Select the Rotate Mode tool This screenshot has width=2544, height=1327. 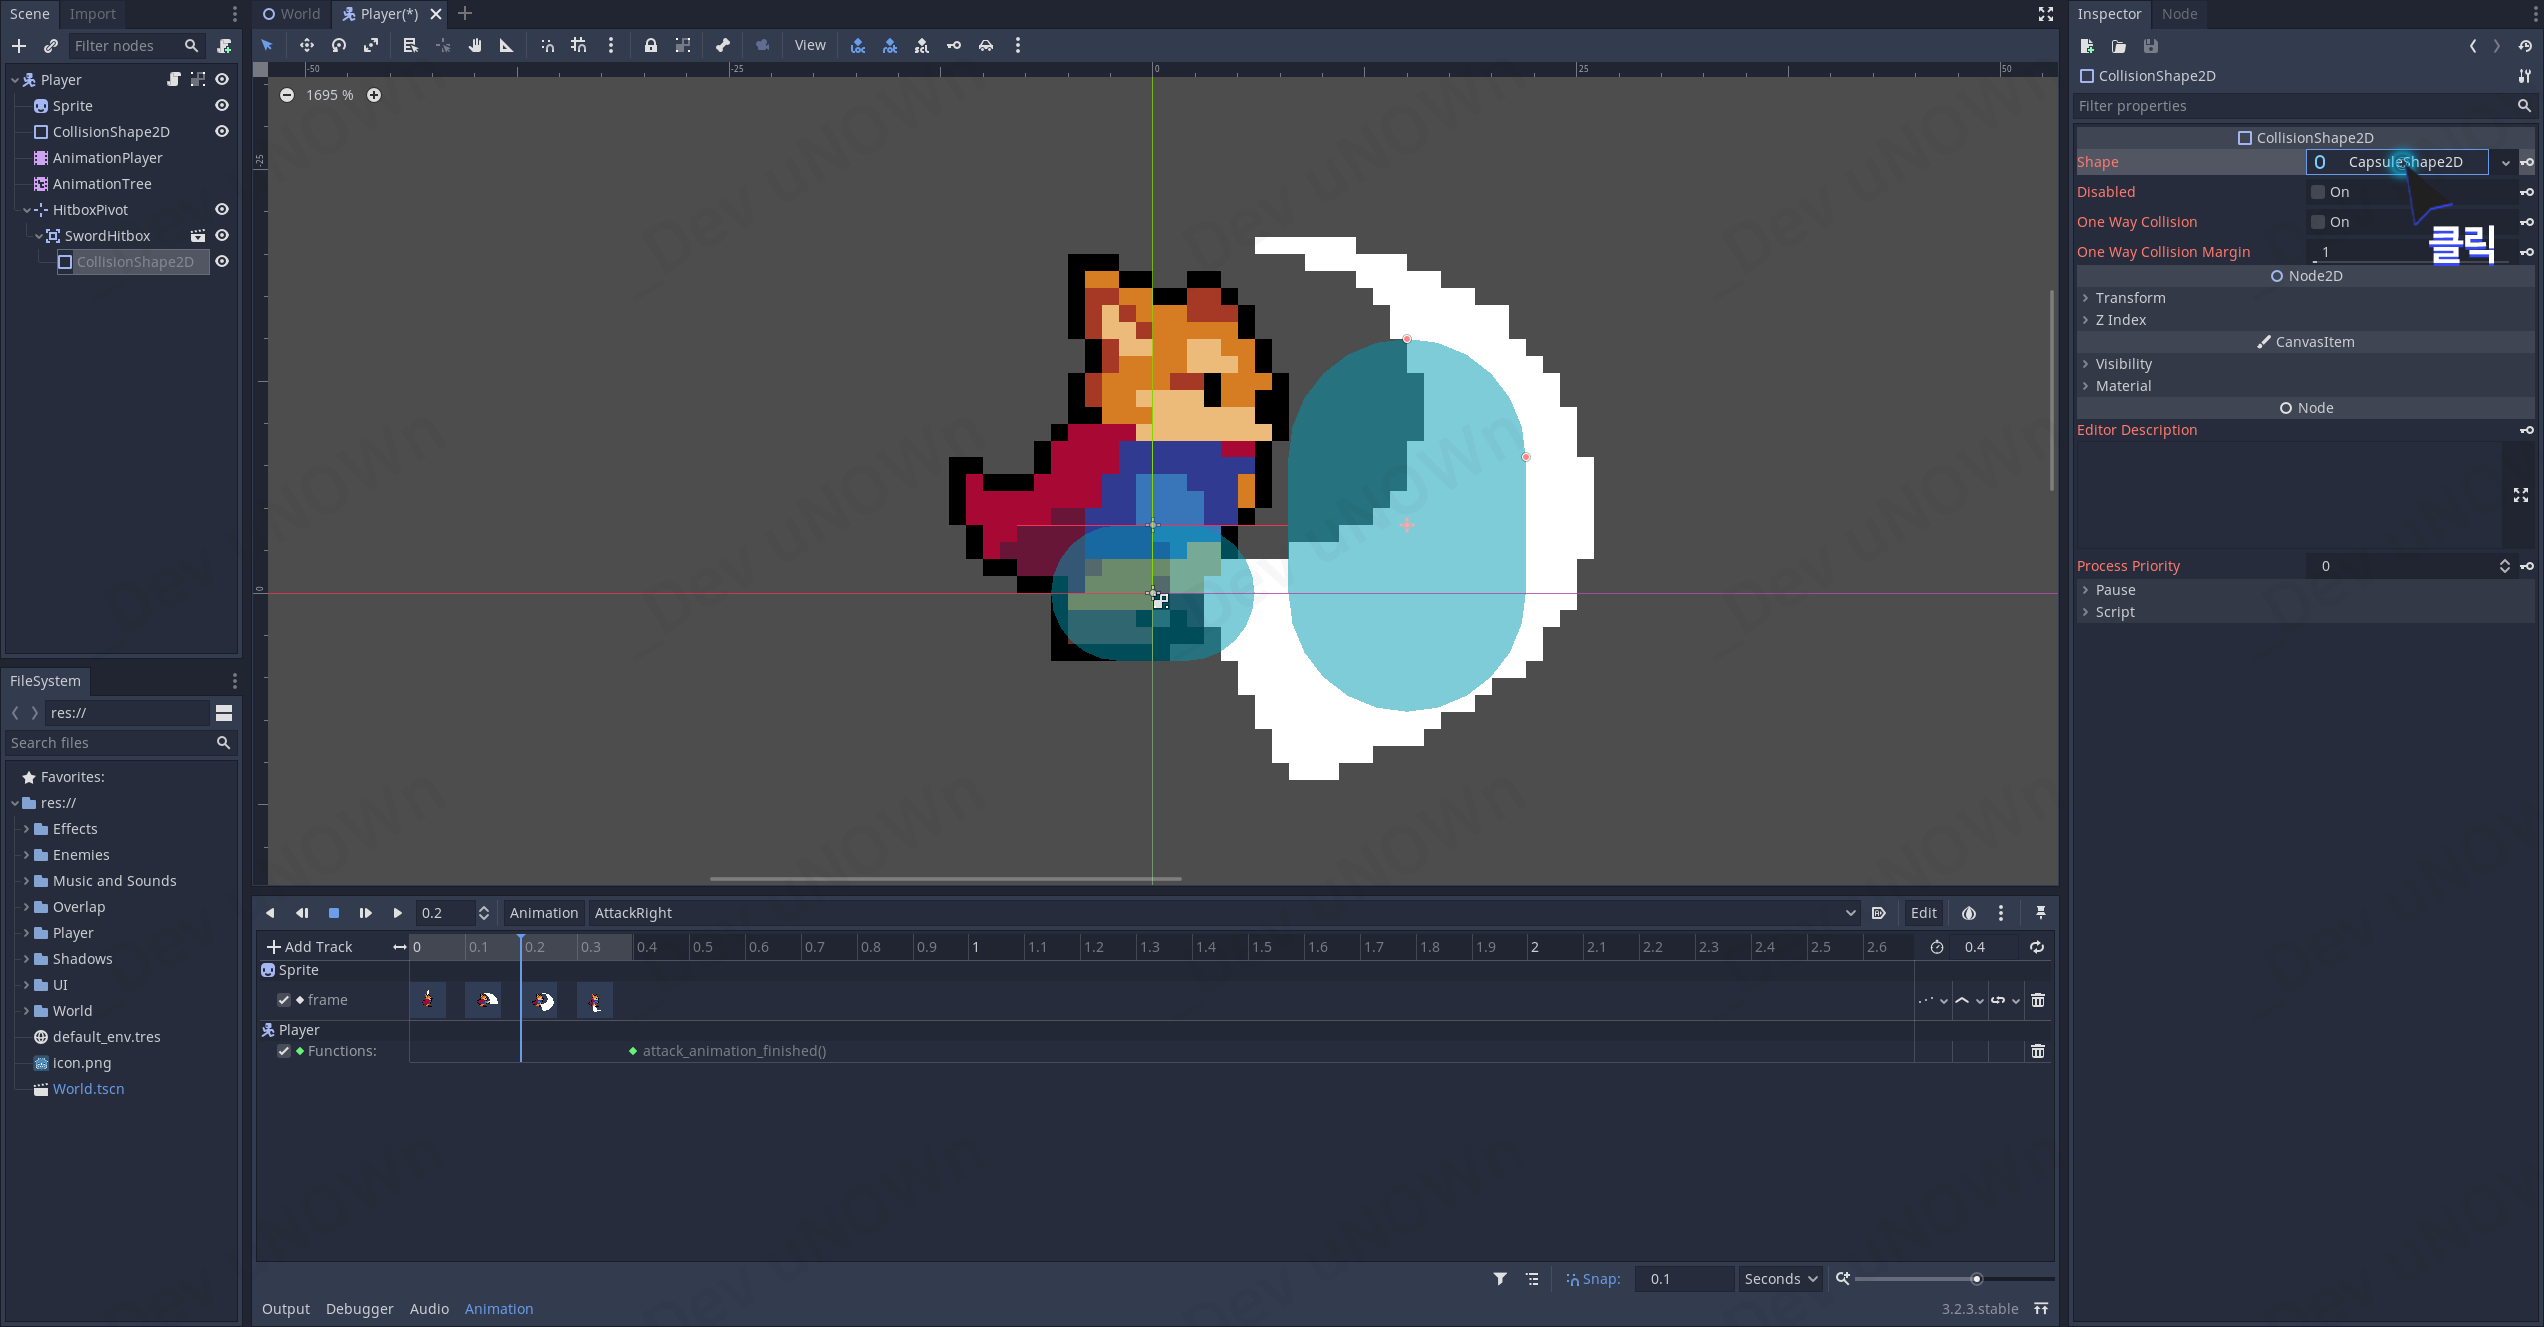click(339, 45)
